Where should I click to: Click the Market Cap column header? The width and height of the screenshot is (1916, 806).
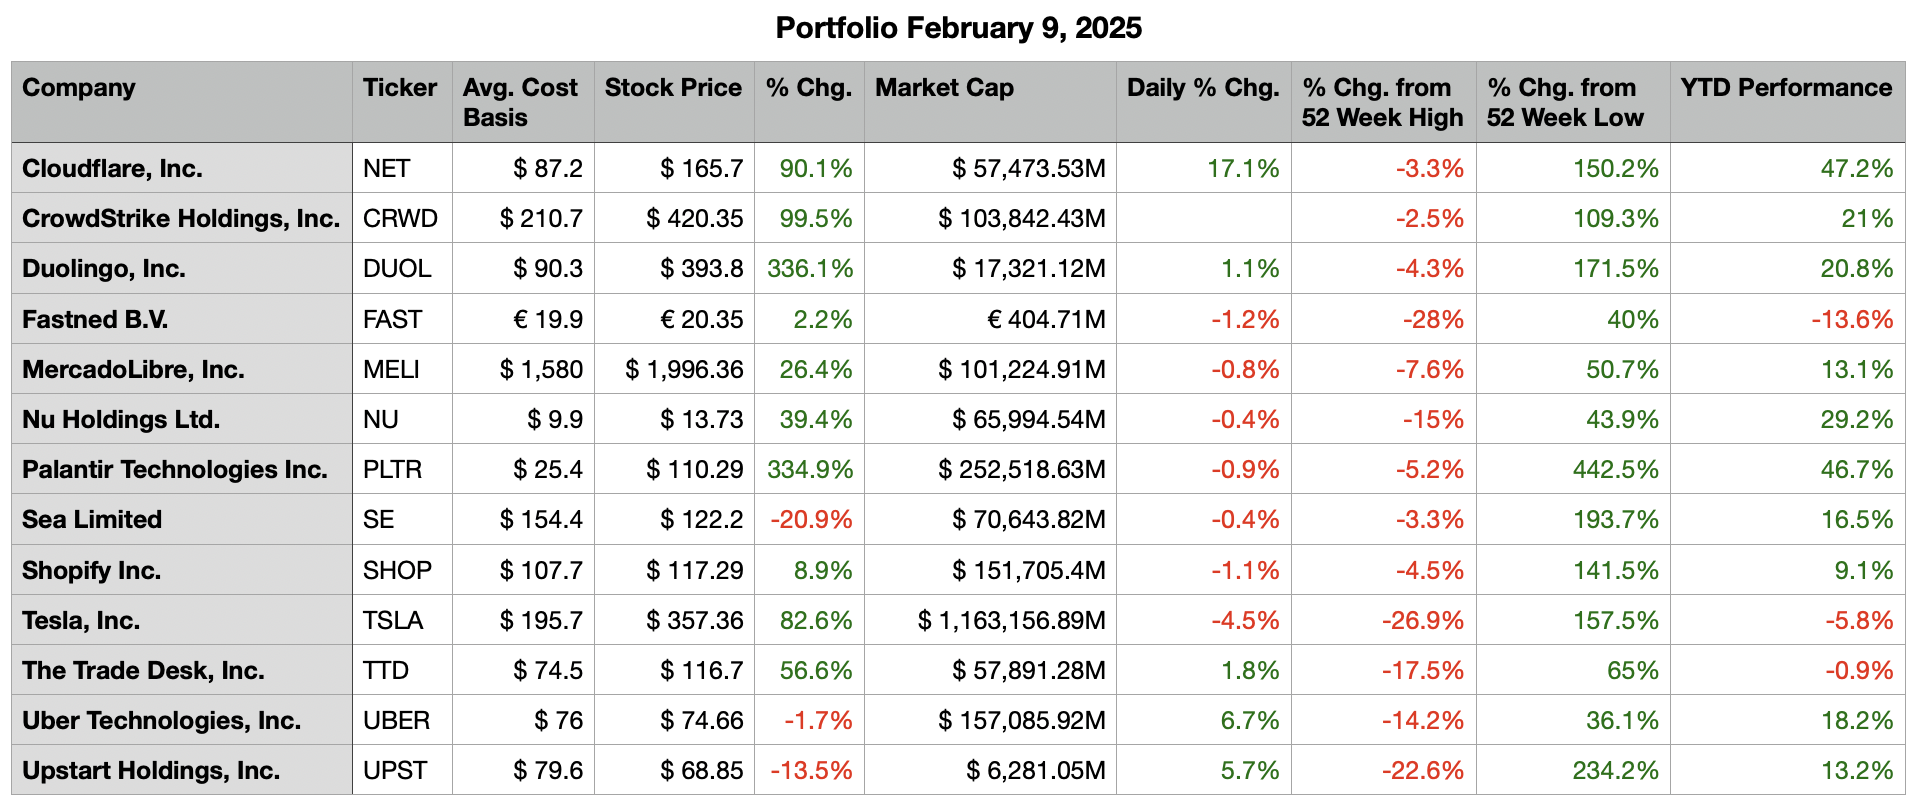click(x=944, y=88)
